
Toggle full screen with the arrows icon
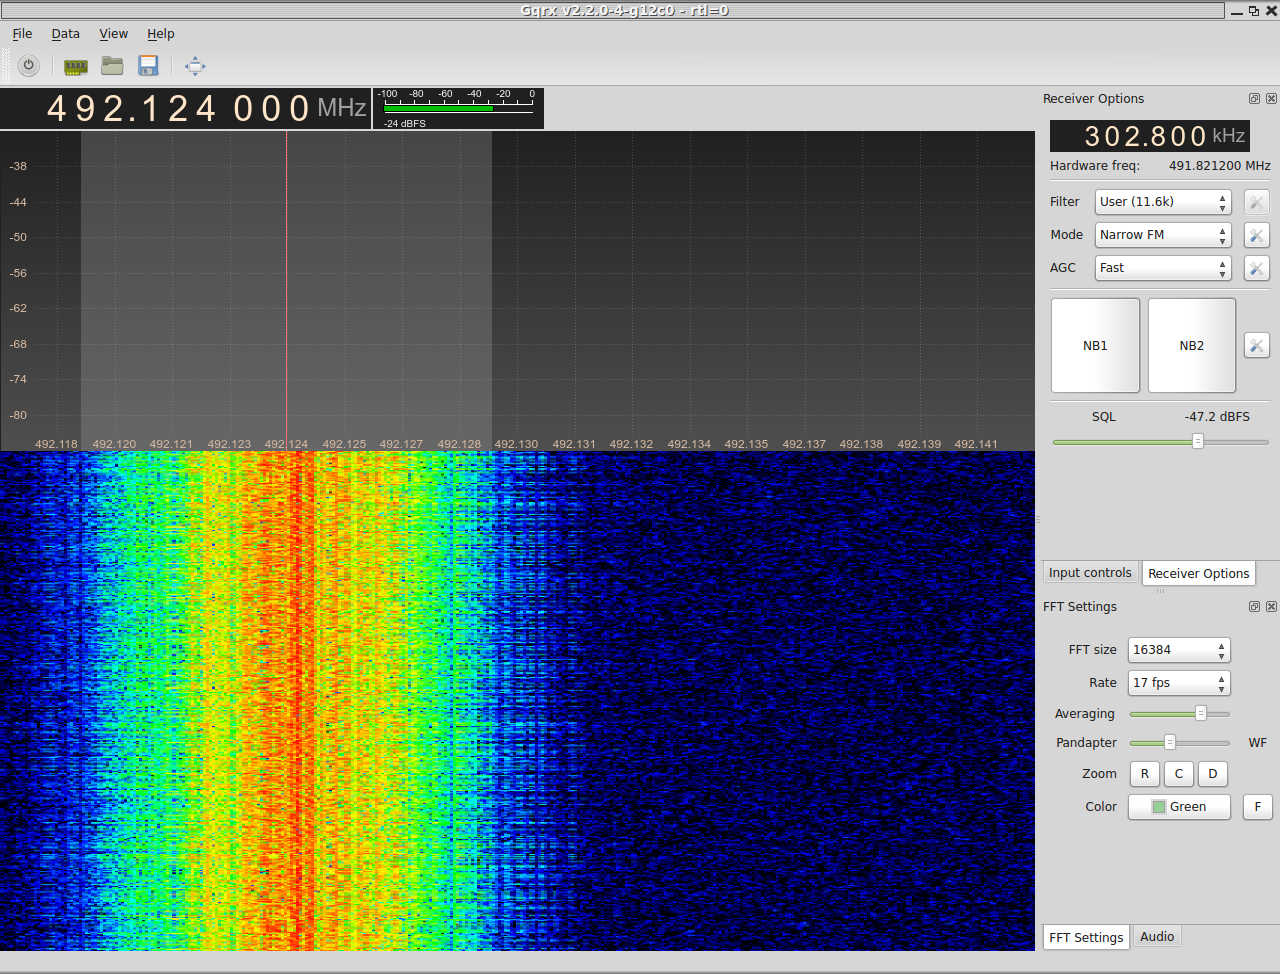(195, 67)
